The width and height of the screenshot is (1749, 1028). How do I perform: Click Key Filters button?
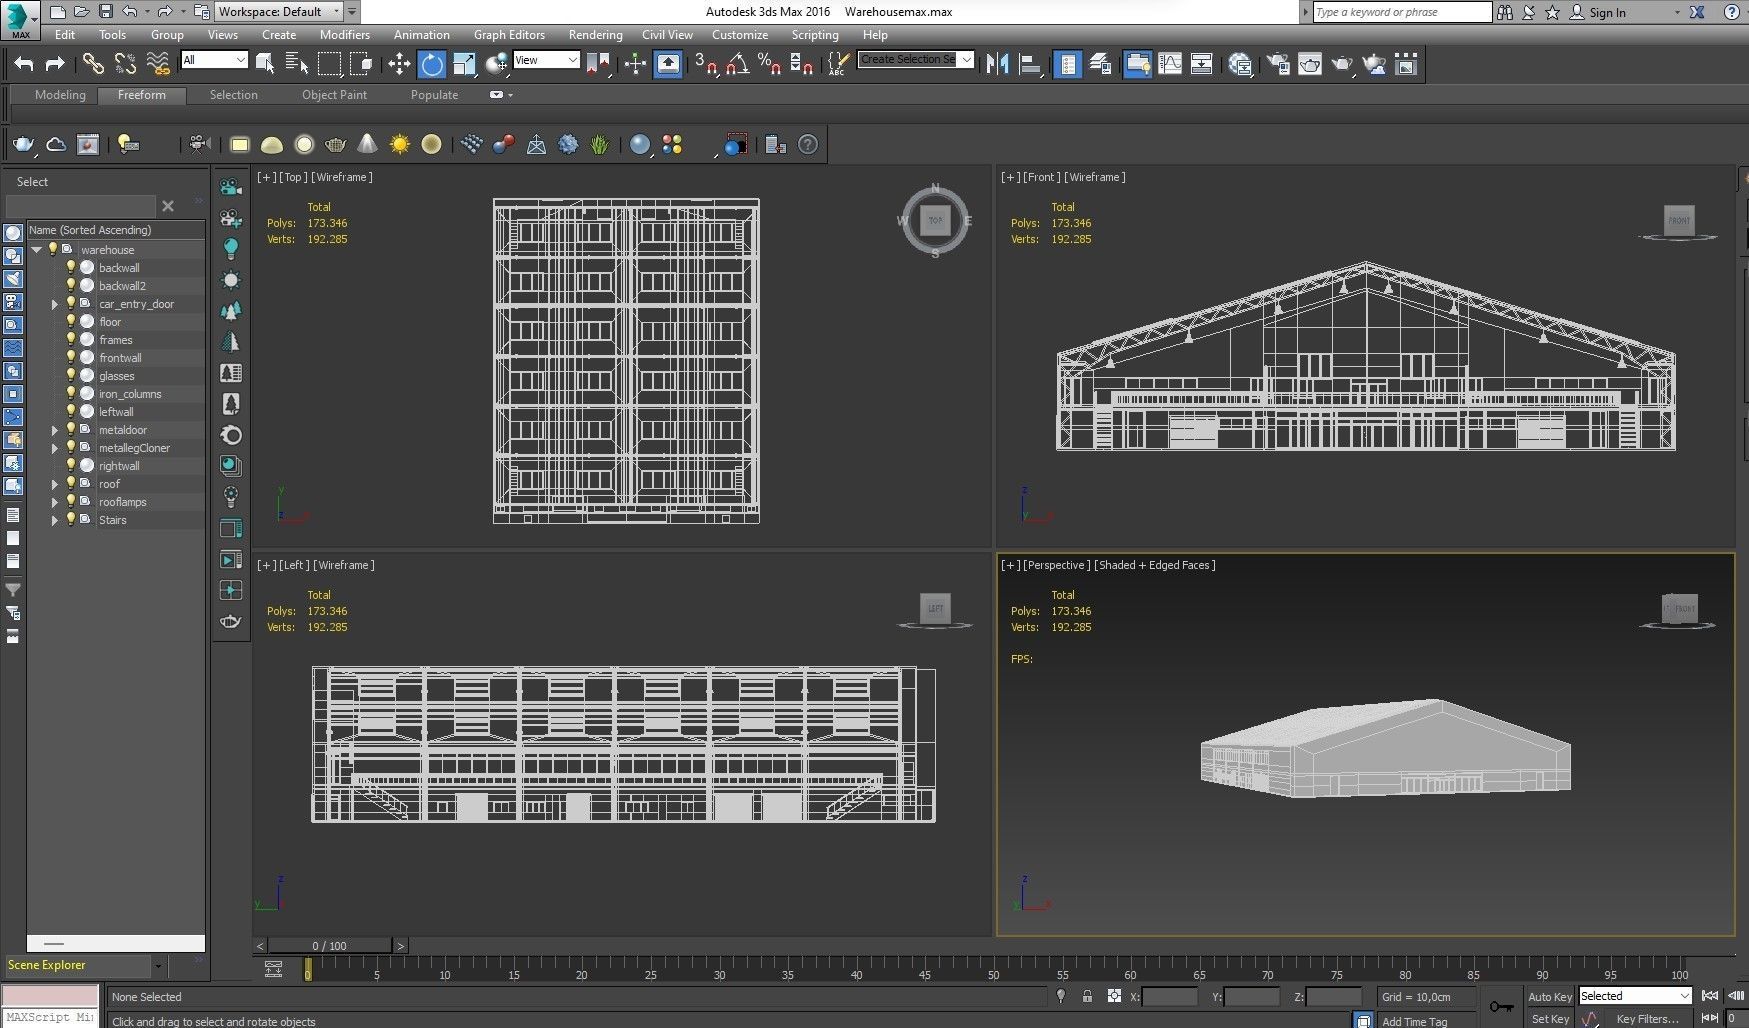pos(1647,1019)
